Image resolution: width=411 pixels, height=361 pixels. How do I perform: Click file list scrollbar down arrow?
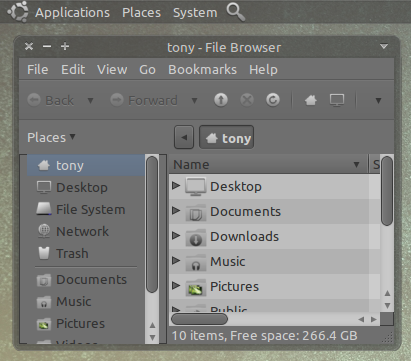click(387, 305)
